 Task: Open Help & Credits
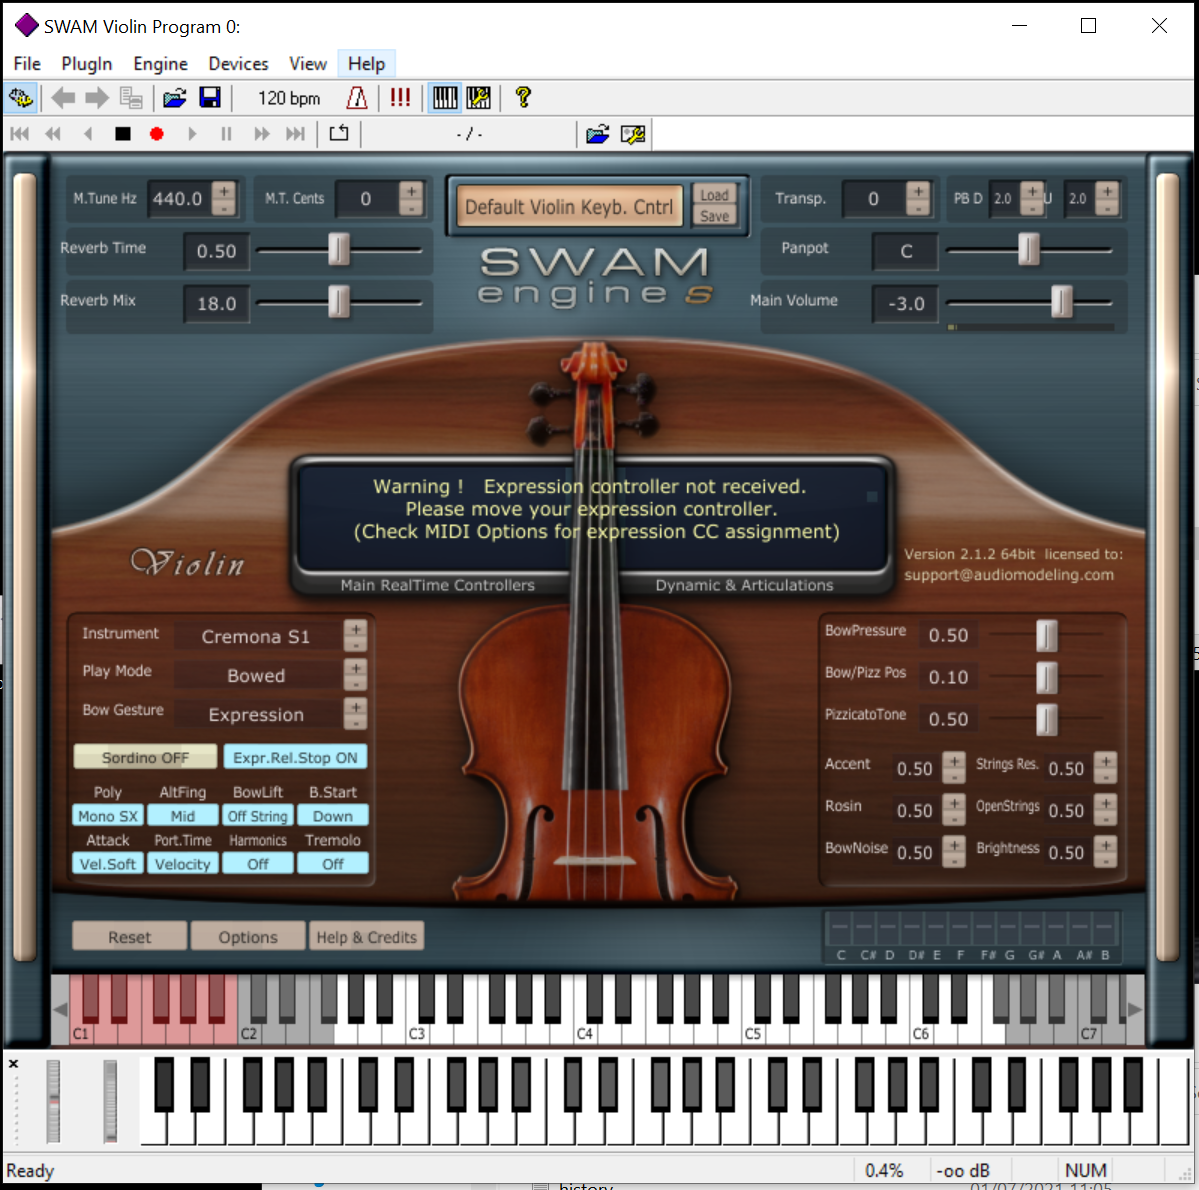pyautogui.click(x=366, y=937)
